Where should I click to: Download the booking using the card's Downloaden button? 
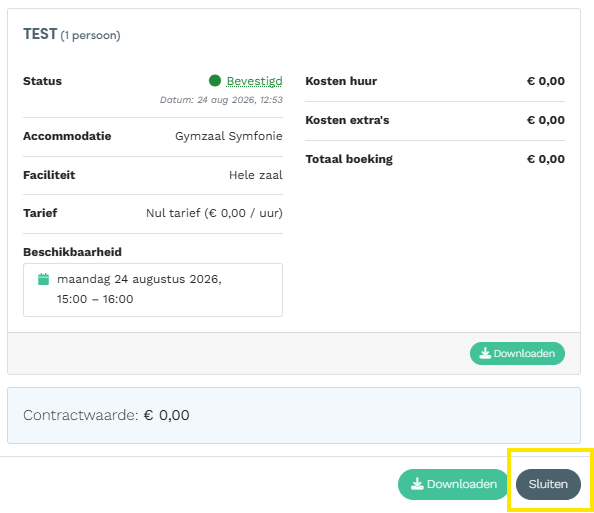(x=517, y=353)
